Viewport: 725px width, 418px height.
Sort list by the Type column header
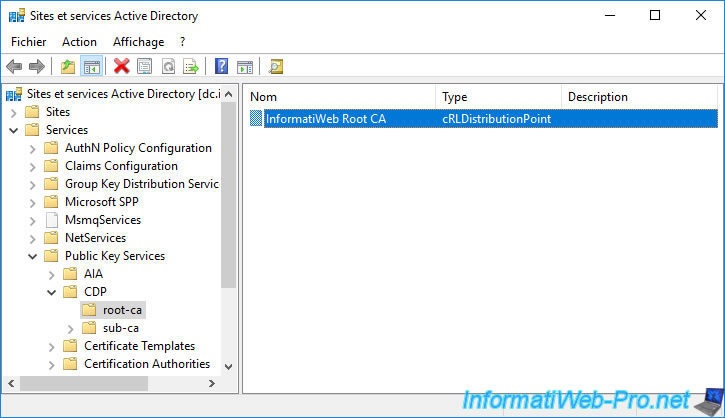(497, 97)
